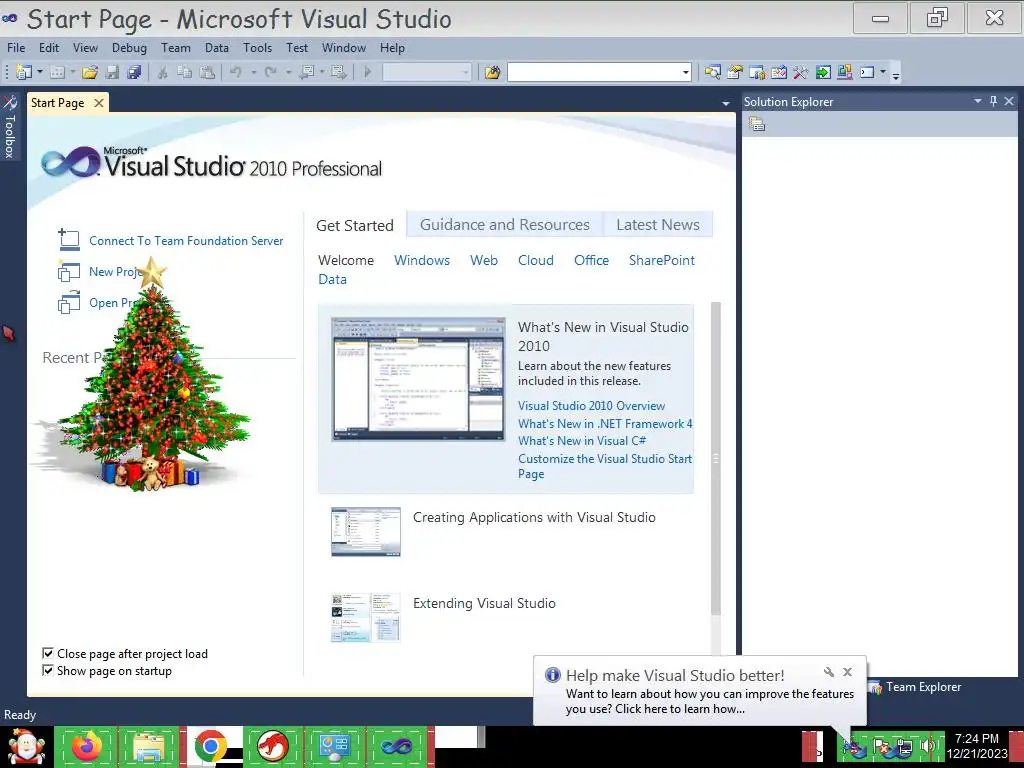Click the volume speaker tray icon

(x=927, y=746)
